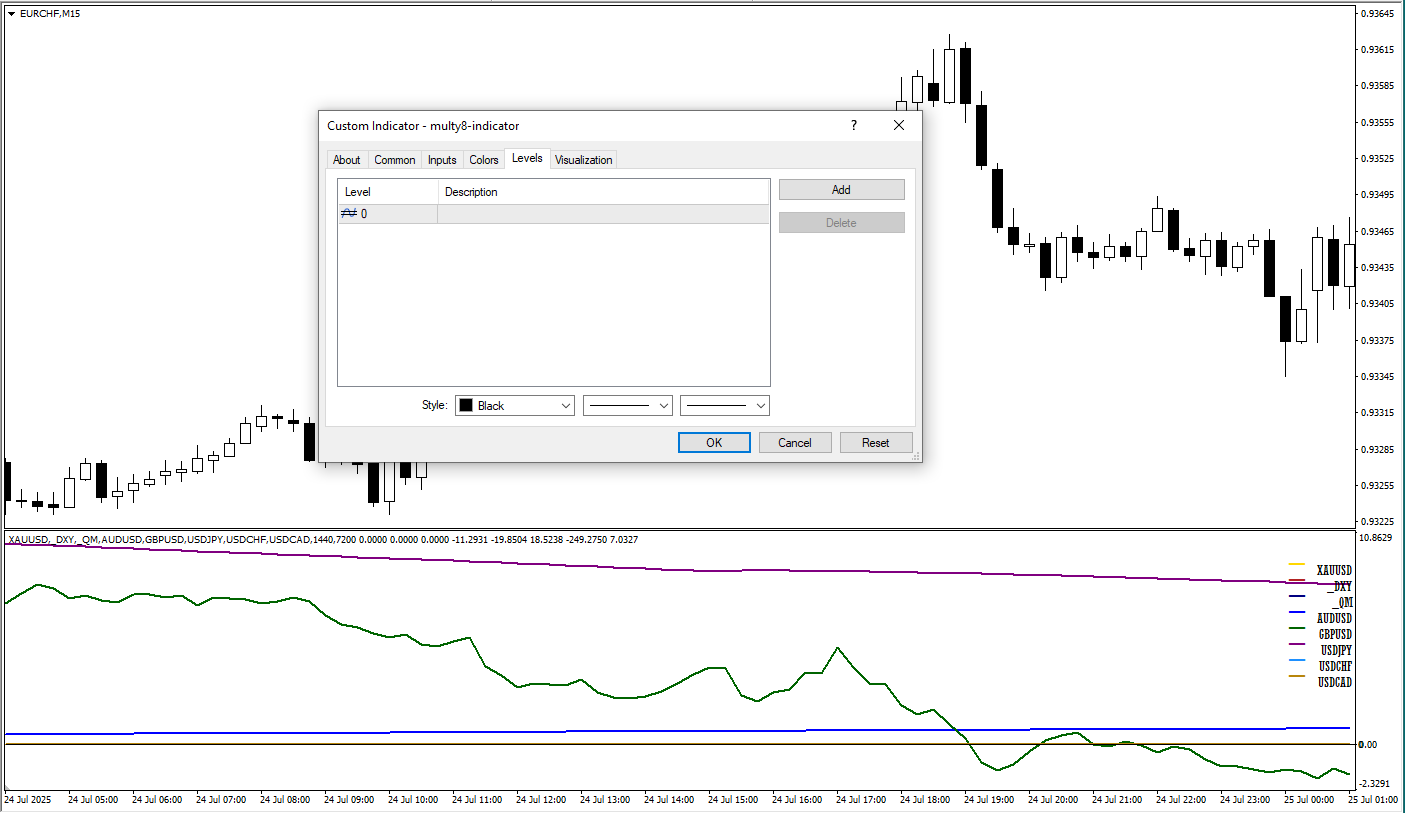Click the black color swatch in Style
1405x813 pixels.
[466, 406]
